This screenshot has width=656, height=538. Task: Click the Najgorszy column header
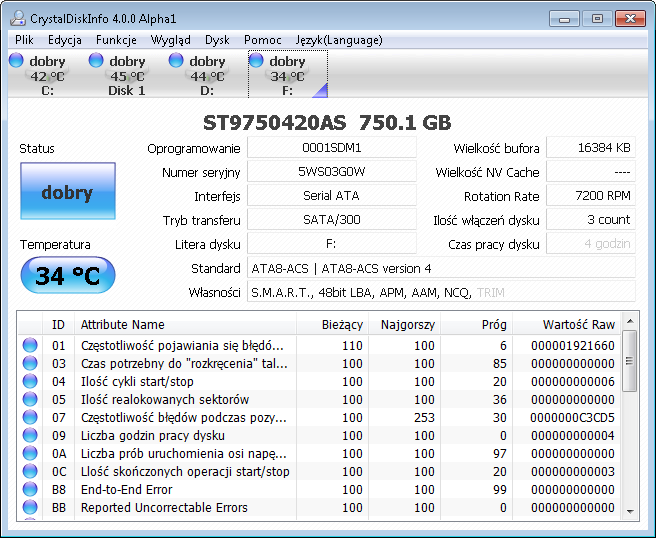[404, 324]
